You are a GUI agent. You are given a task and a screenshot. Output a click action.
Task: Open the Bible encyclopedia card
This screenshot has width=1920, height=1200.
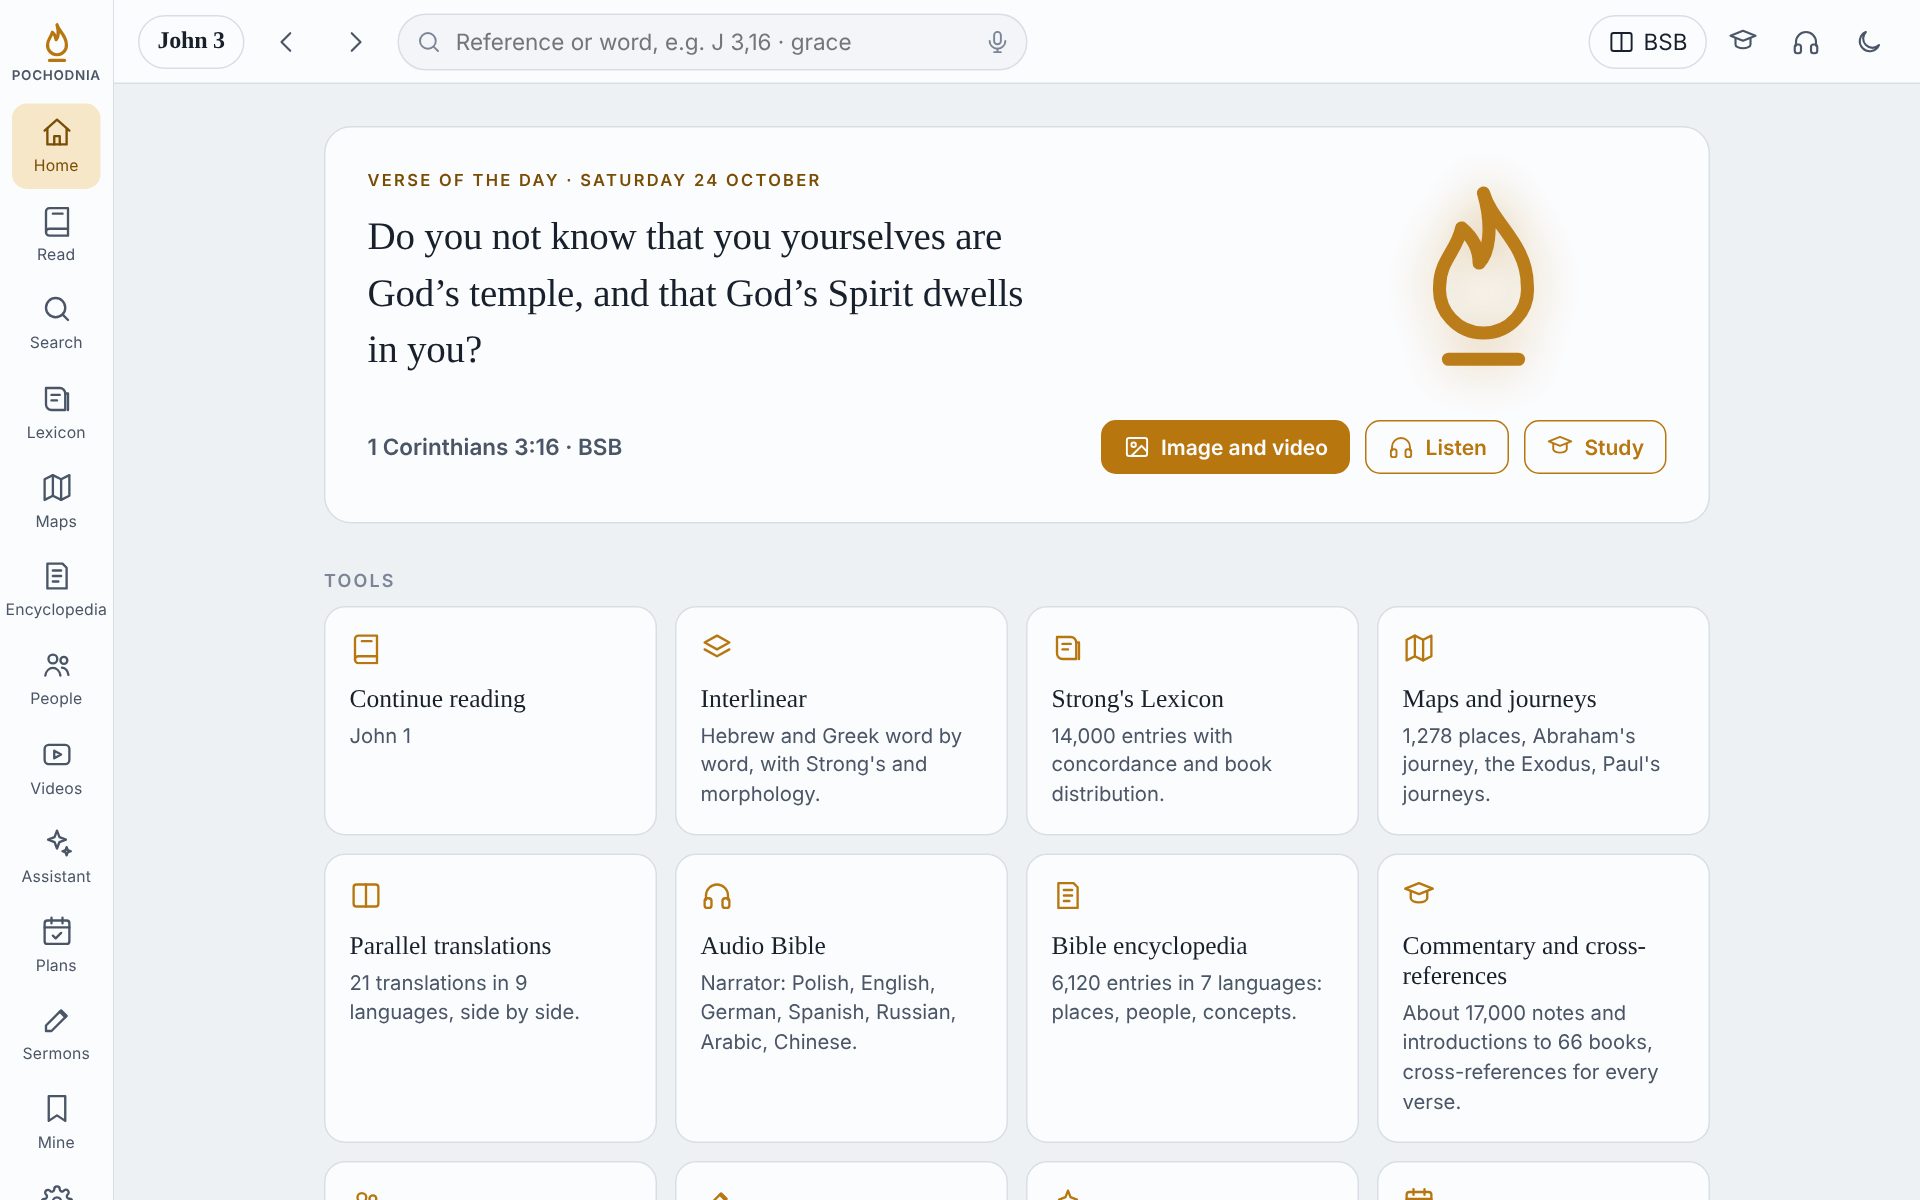(x=1192, y=998)
